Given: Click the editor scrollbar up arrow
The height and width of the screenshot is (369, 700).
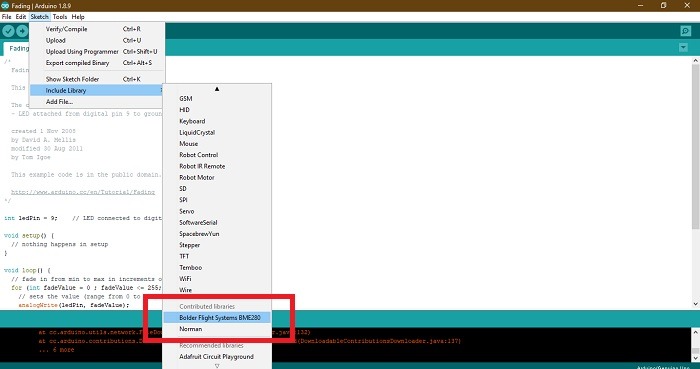Looking at the screenshot, I should pyautogui.click(x=695, y=60).
